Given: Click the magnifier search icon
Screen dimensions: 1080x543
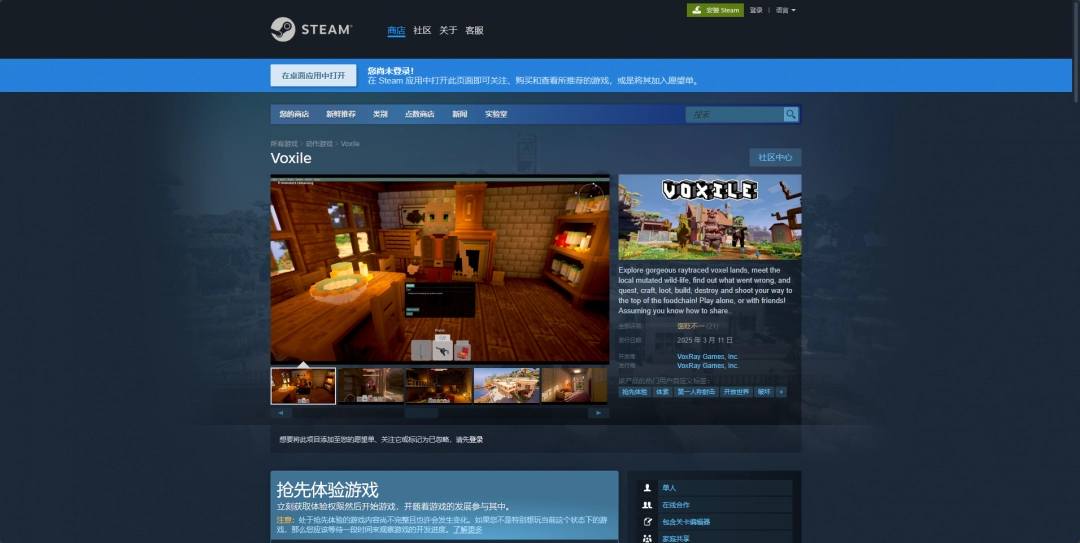Looking at the screenshot, I should click(791, 115).
